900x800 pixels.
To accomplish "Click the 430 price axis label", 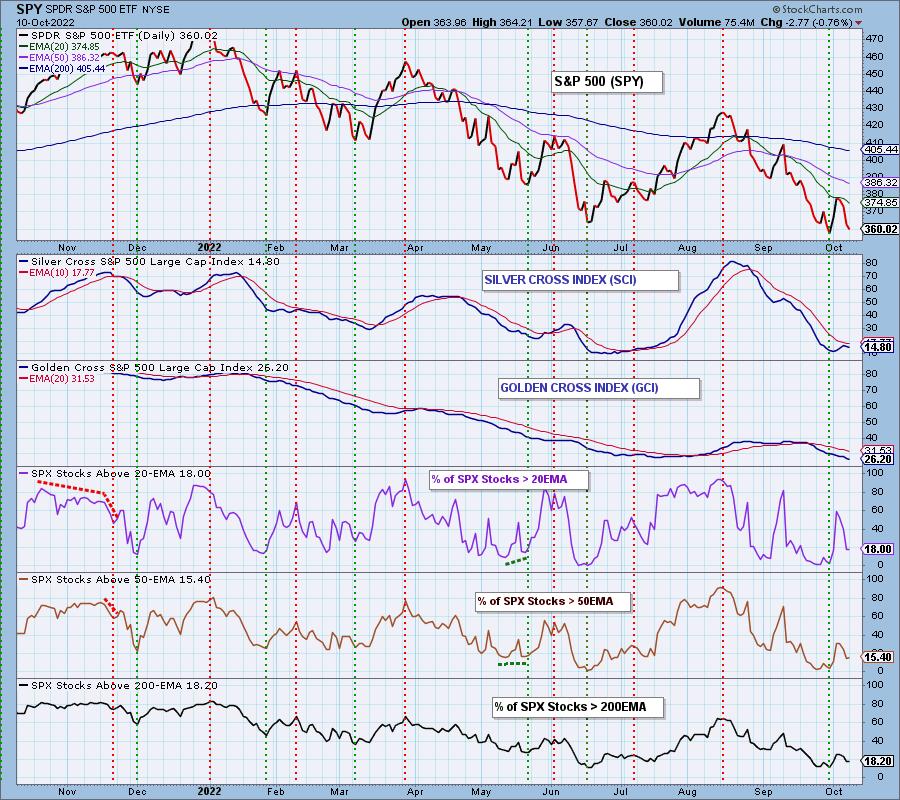I will [x=875, y=108].
